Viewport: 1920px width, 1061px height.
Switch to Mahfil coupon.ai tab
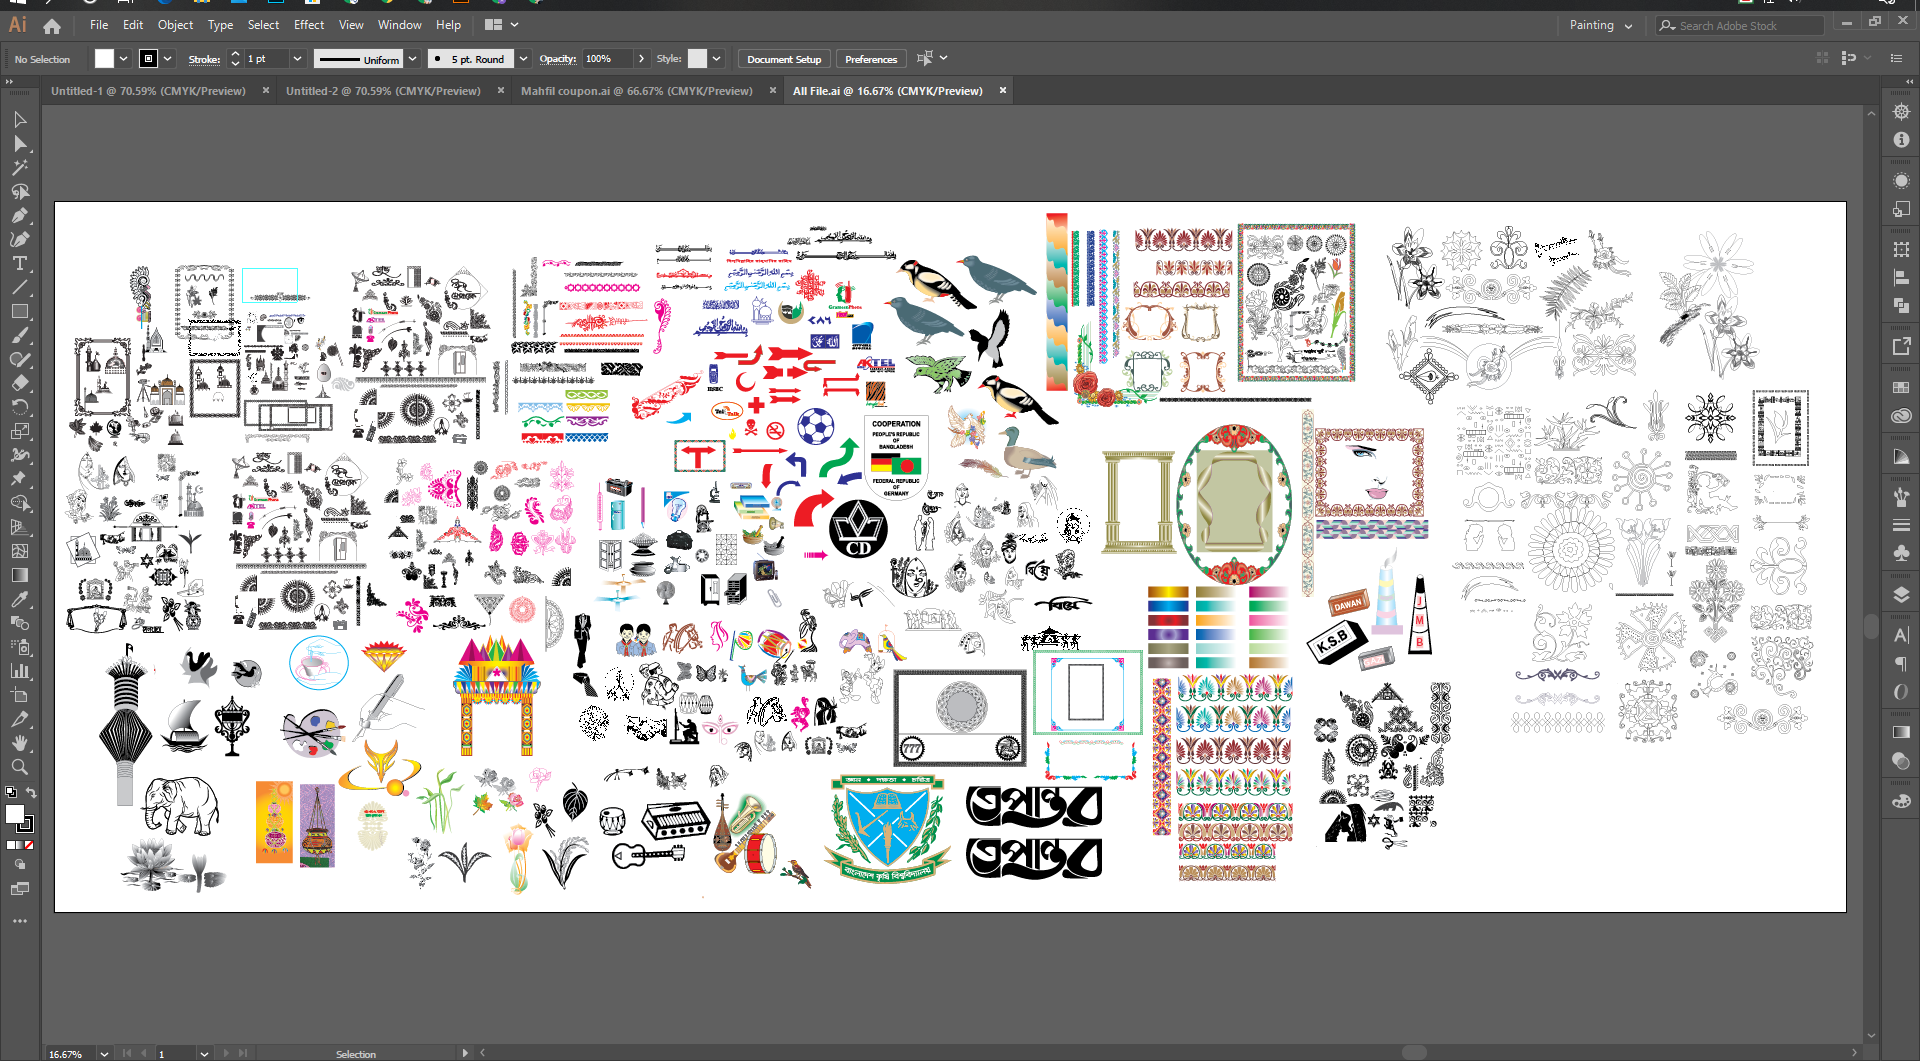click(x=636, y=91)
